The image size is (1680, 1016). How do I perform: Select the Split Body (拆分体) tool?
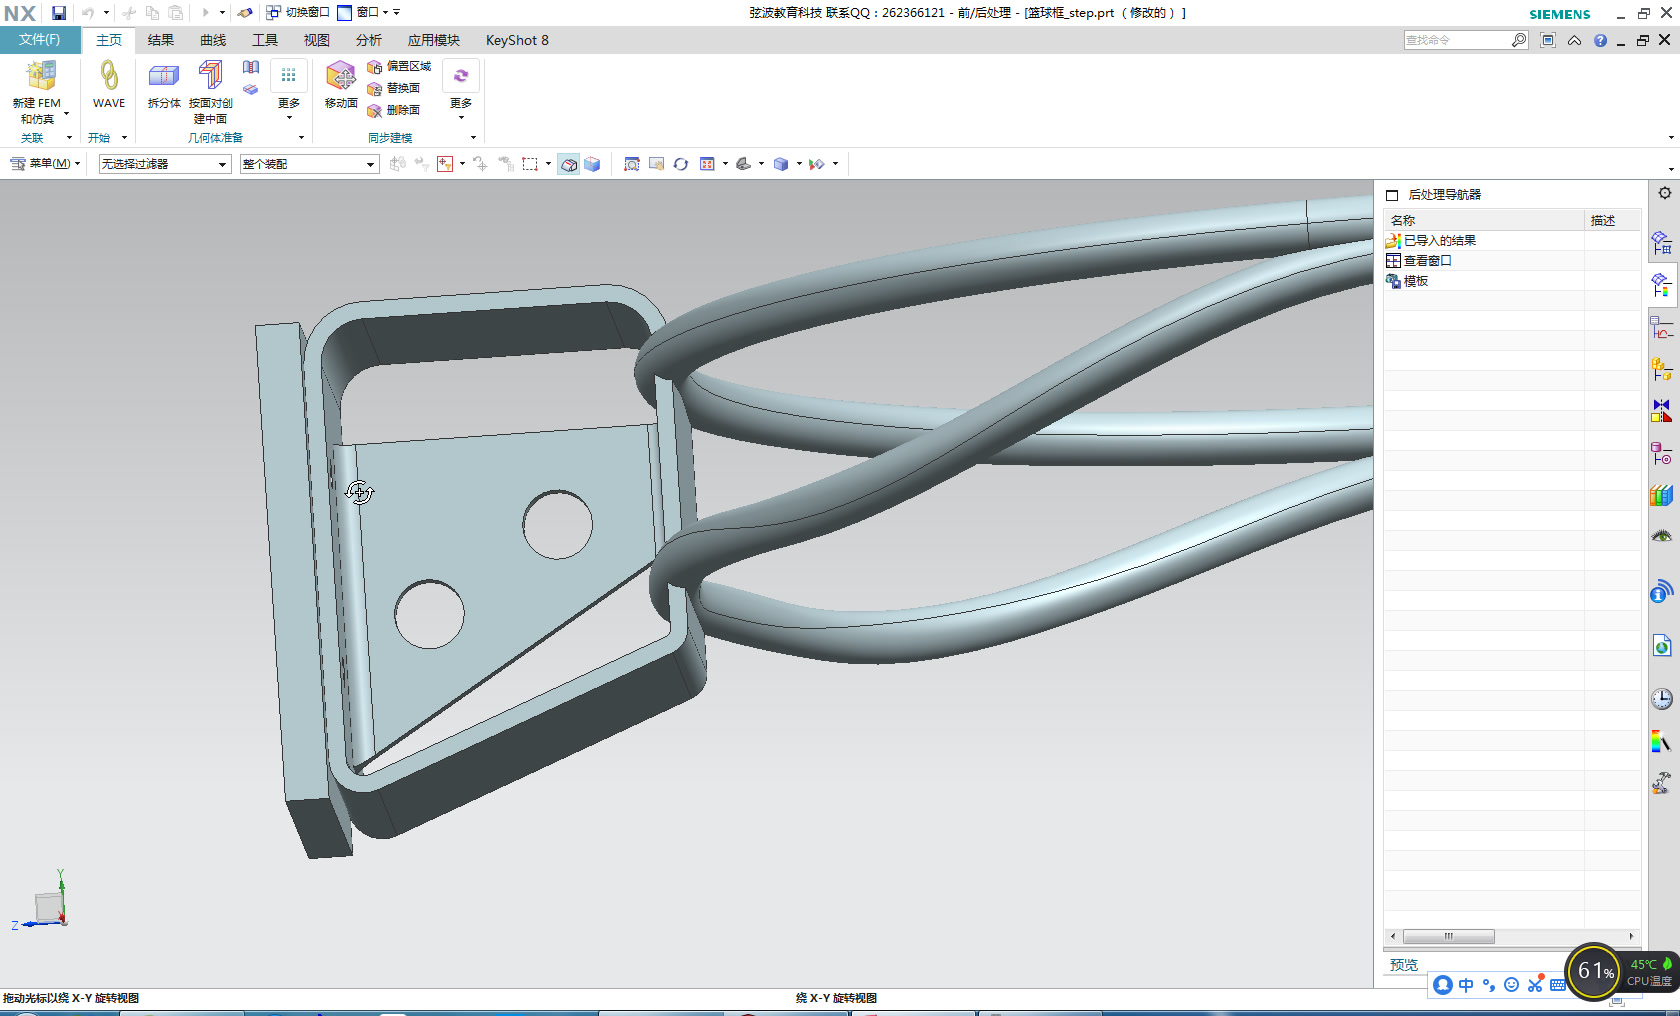click(x=164, y=84)
